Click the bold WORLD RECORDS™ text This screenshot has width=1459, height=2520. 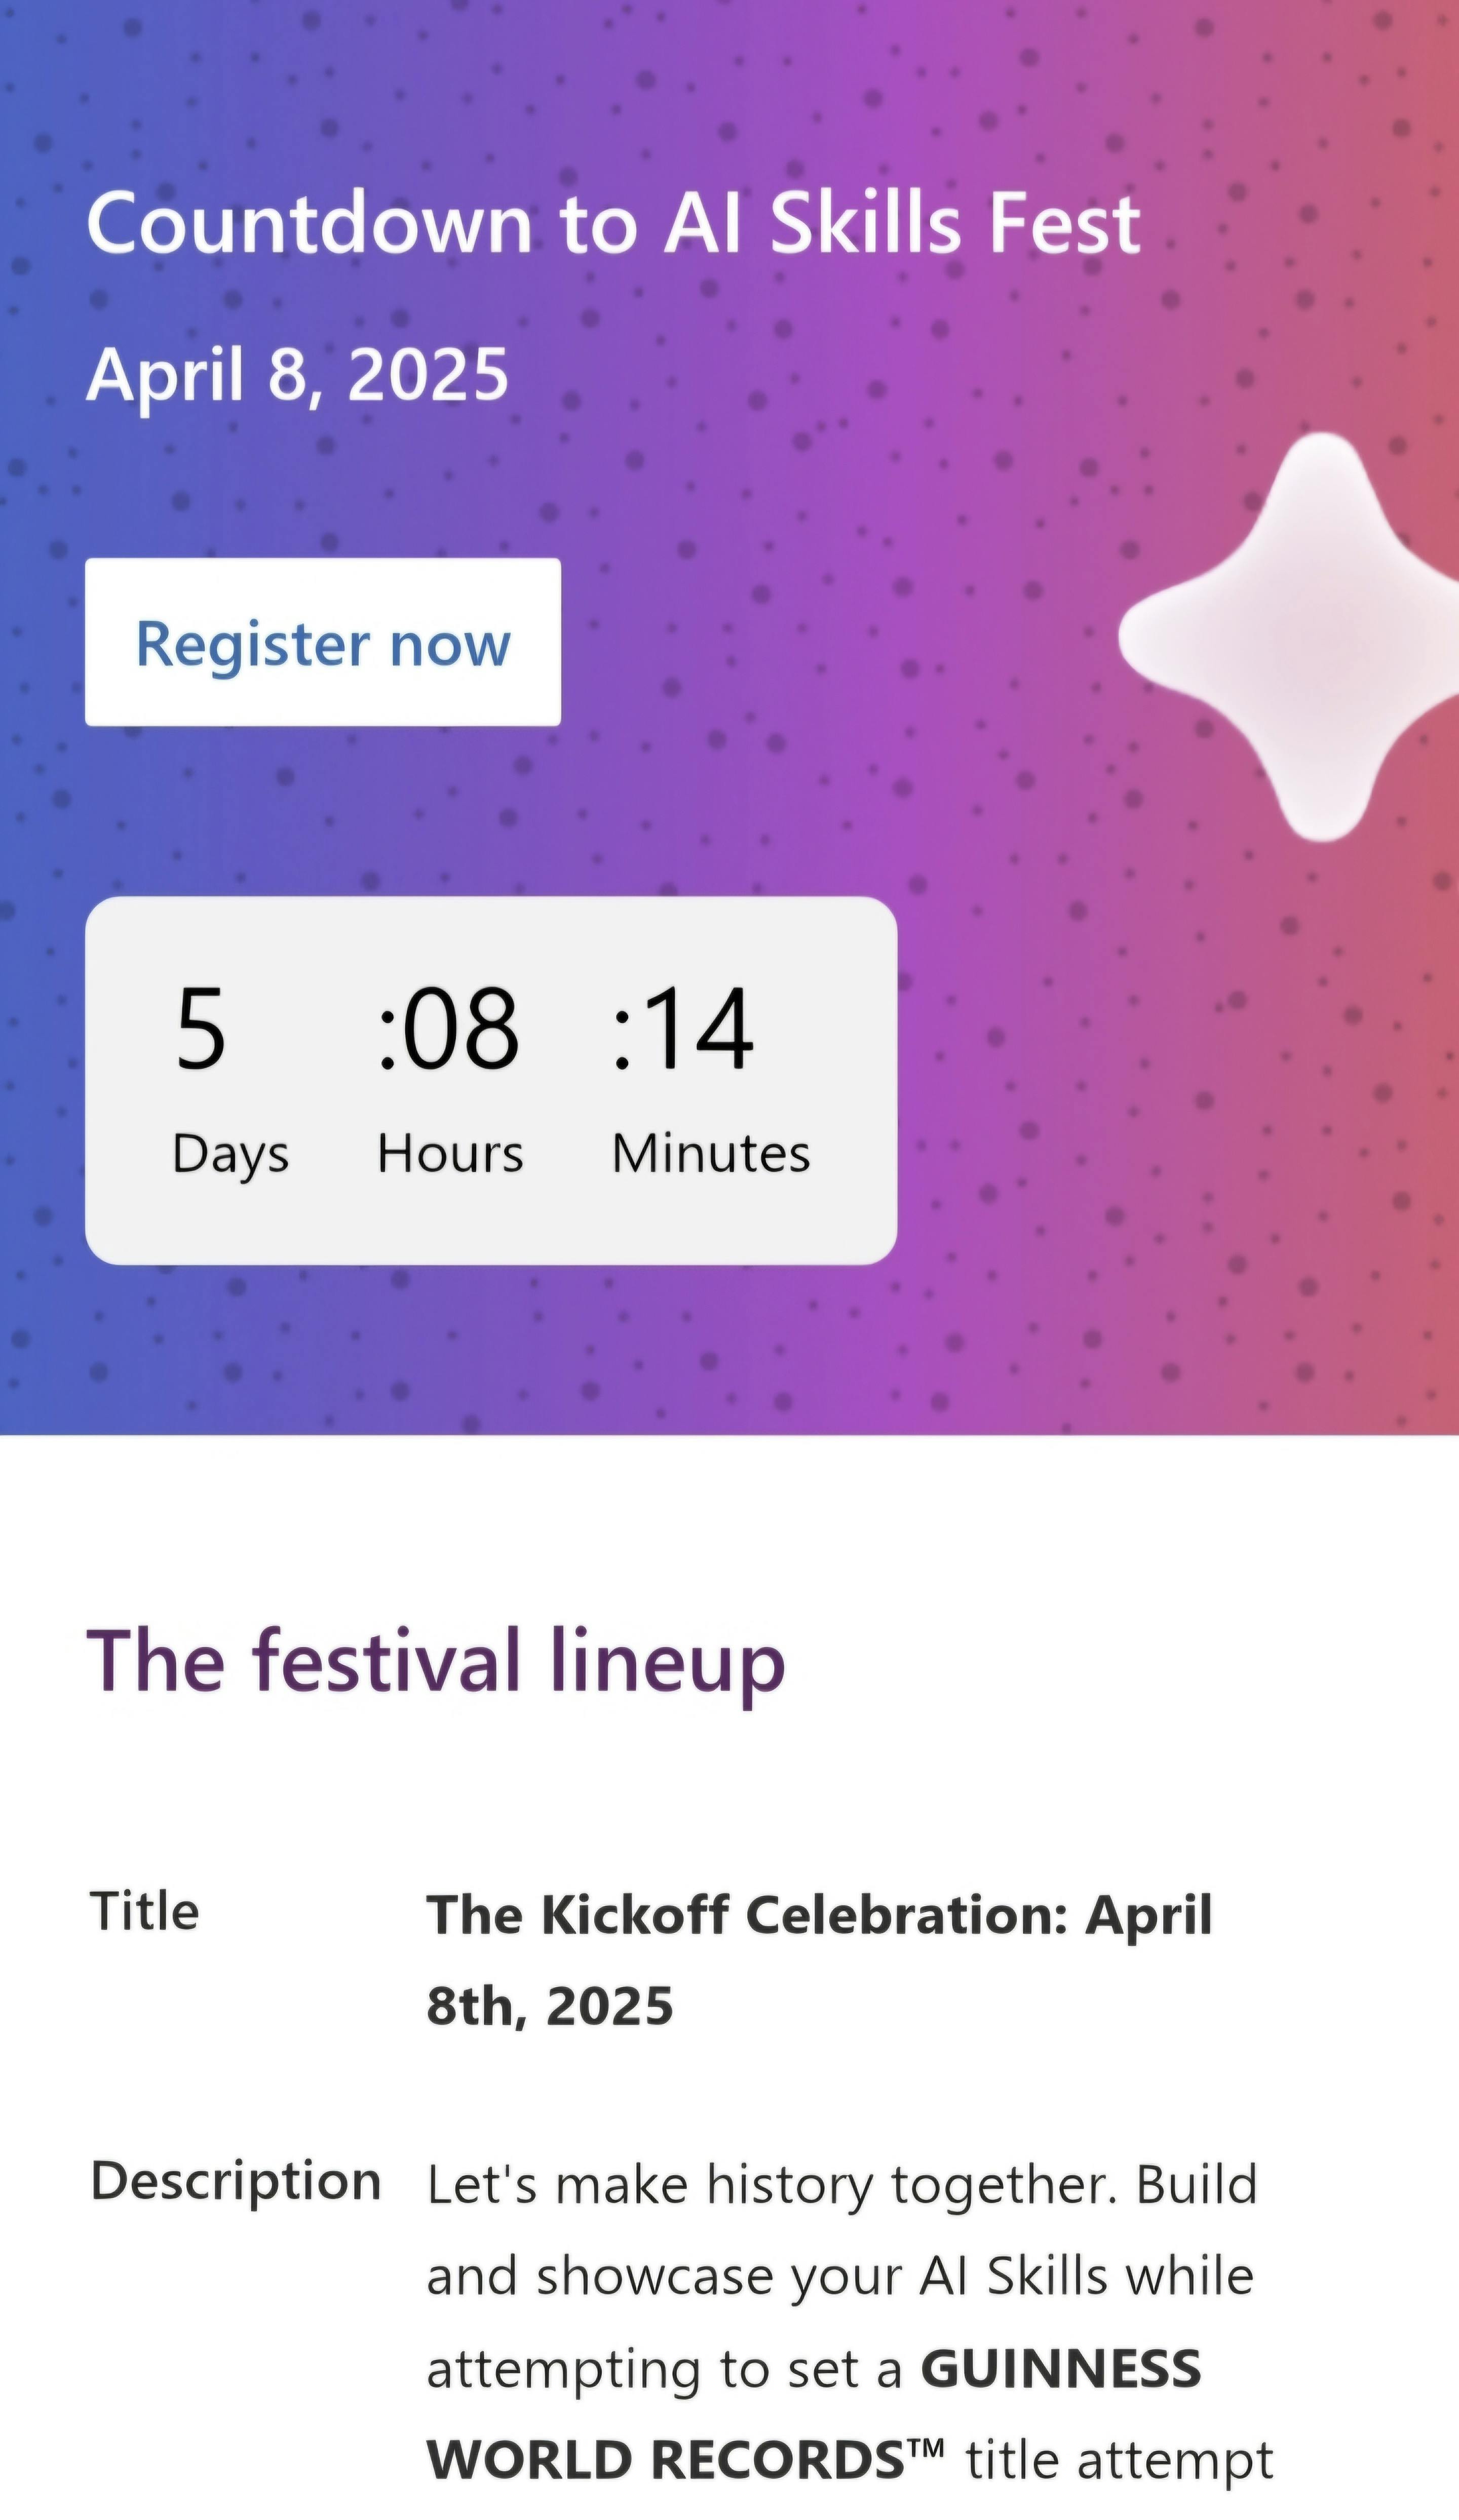685,2460
